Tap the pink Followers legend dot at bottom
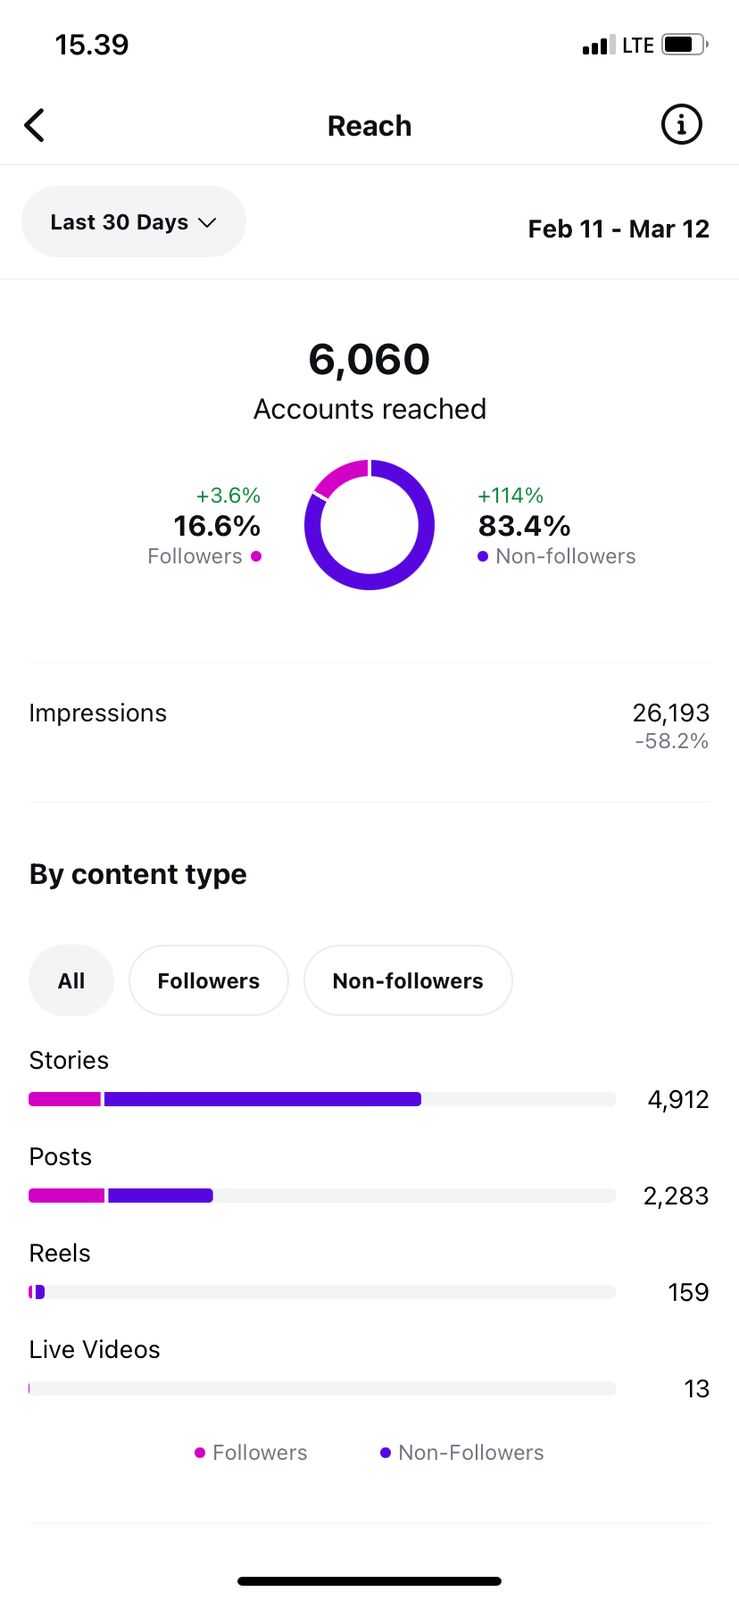This screenshot has width=739, height=1600. [200, 1453]
